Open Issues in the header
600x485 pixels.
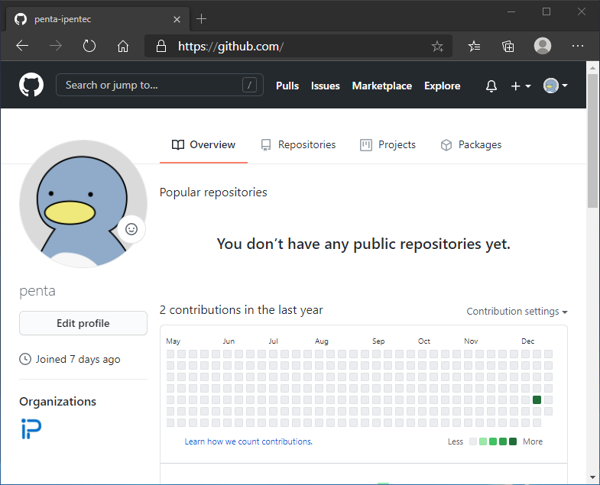(325, 86)
